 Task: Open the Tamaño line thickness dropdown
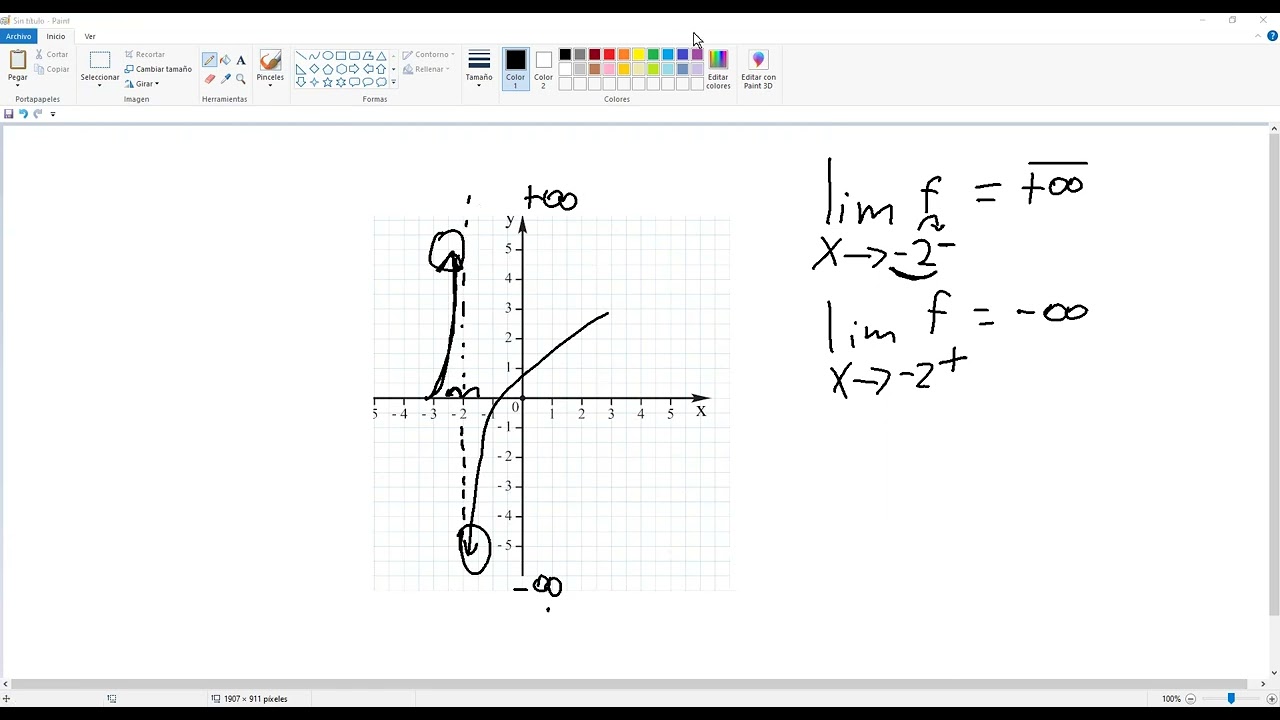(479, 69)
